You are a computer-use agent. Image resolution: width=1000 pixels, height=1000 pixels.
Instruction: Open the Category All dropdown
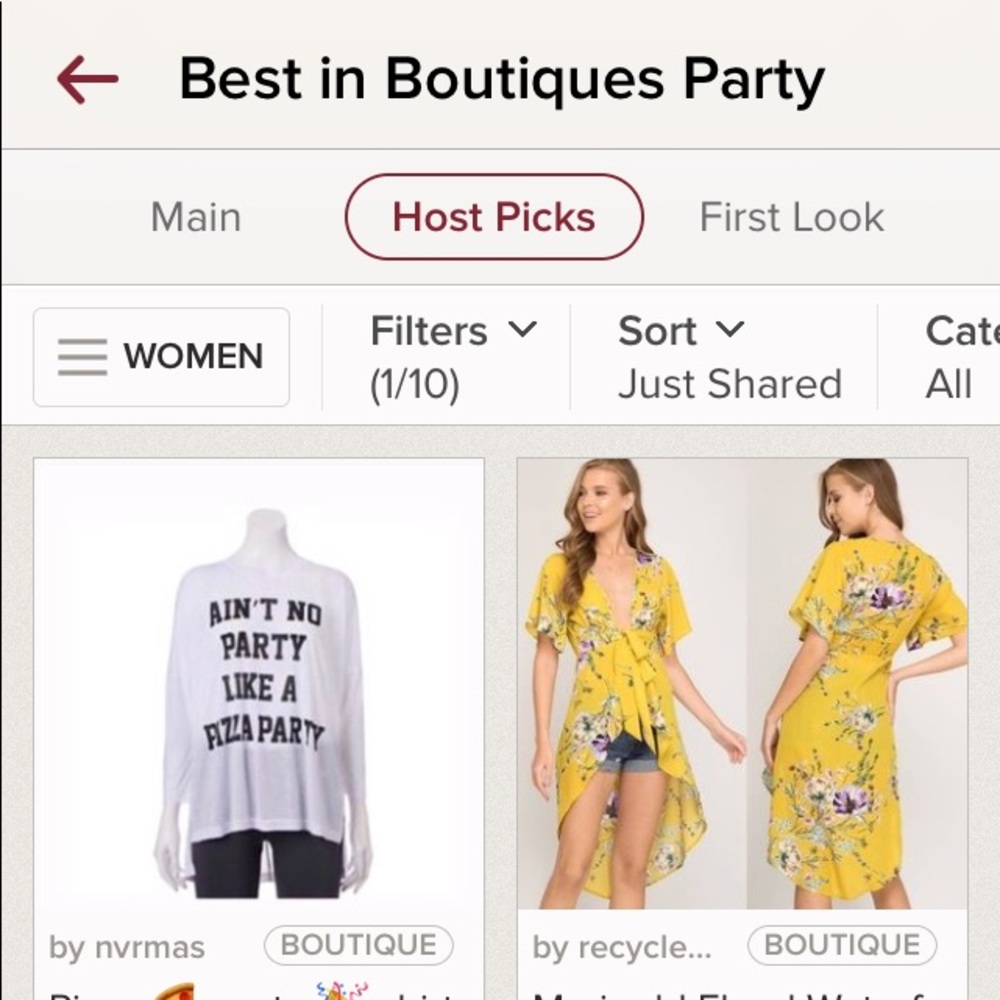[962, 357]
